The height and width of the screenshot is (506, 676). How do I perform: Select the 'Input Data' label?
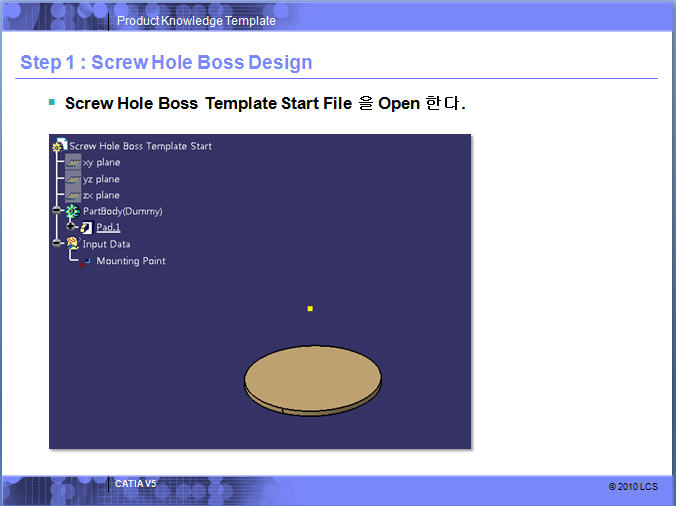click(x=106, y=244)
